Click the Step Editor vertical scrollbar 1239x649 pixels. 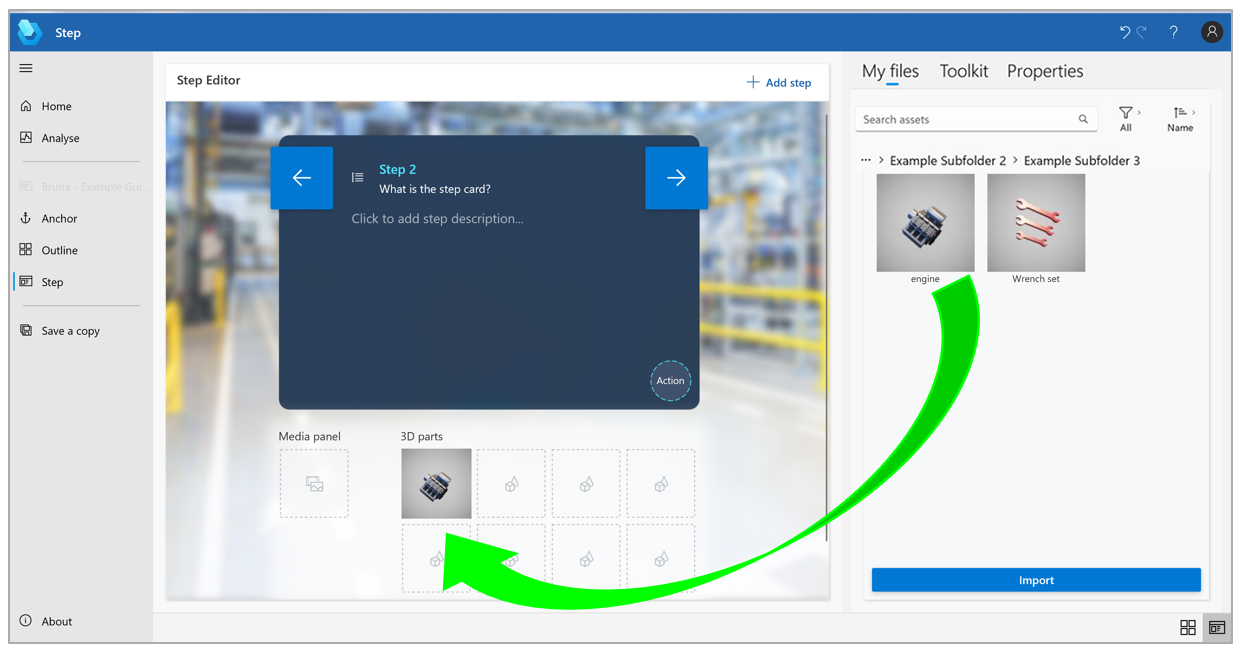827,327
